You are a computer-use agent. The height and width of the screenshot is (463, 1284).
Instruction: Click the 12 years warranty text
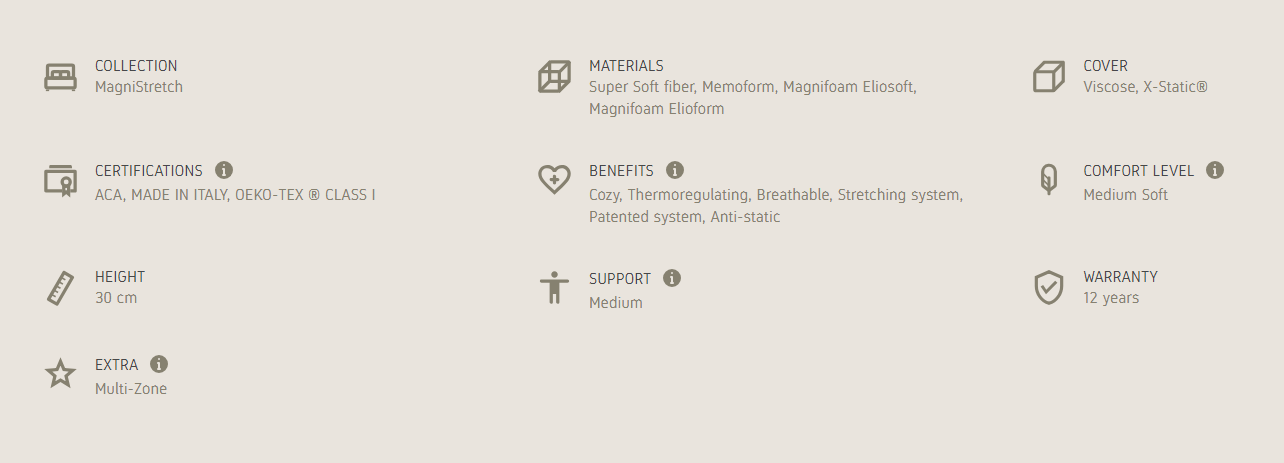1111,298
